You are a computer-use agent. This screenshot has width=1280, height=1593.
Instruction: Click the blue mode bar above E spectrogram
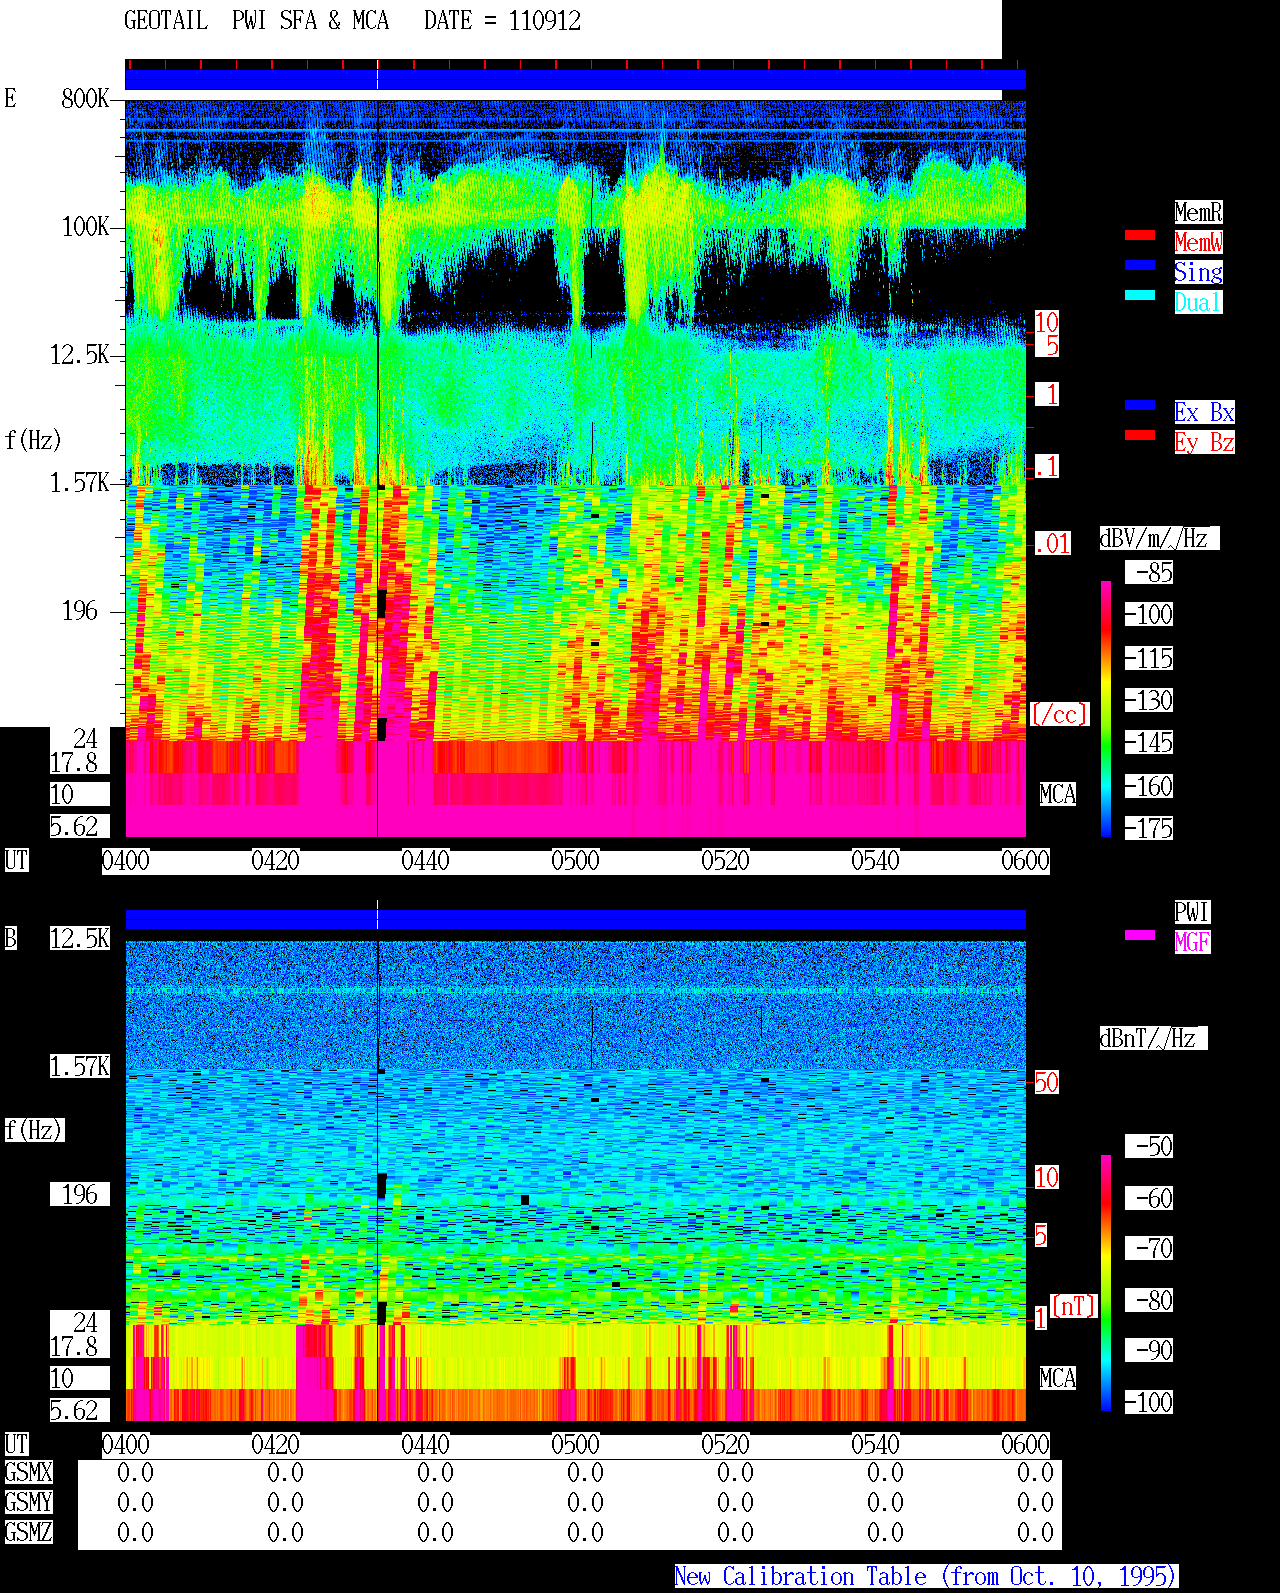point(575,80)
